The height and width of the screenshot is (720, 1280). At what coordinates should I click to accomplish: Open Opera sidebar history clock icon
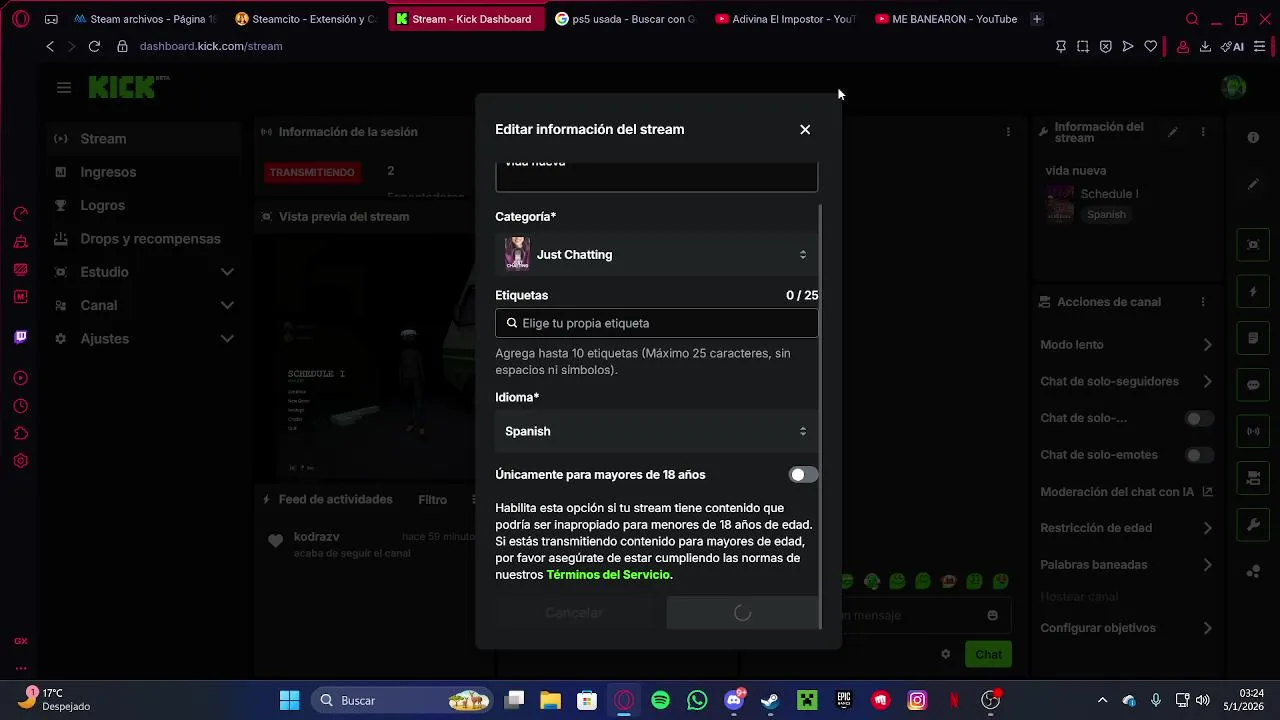coord(20,406)
